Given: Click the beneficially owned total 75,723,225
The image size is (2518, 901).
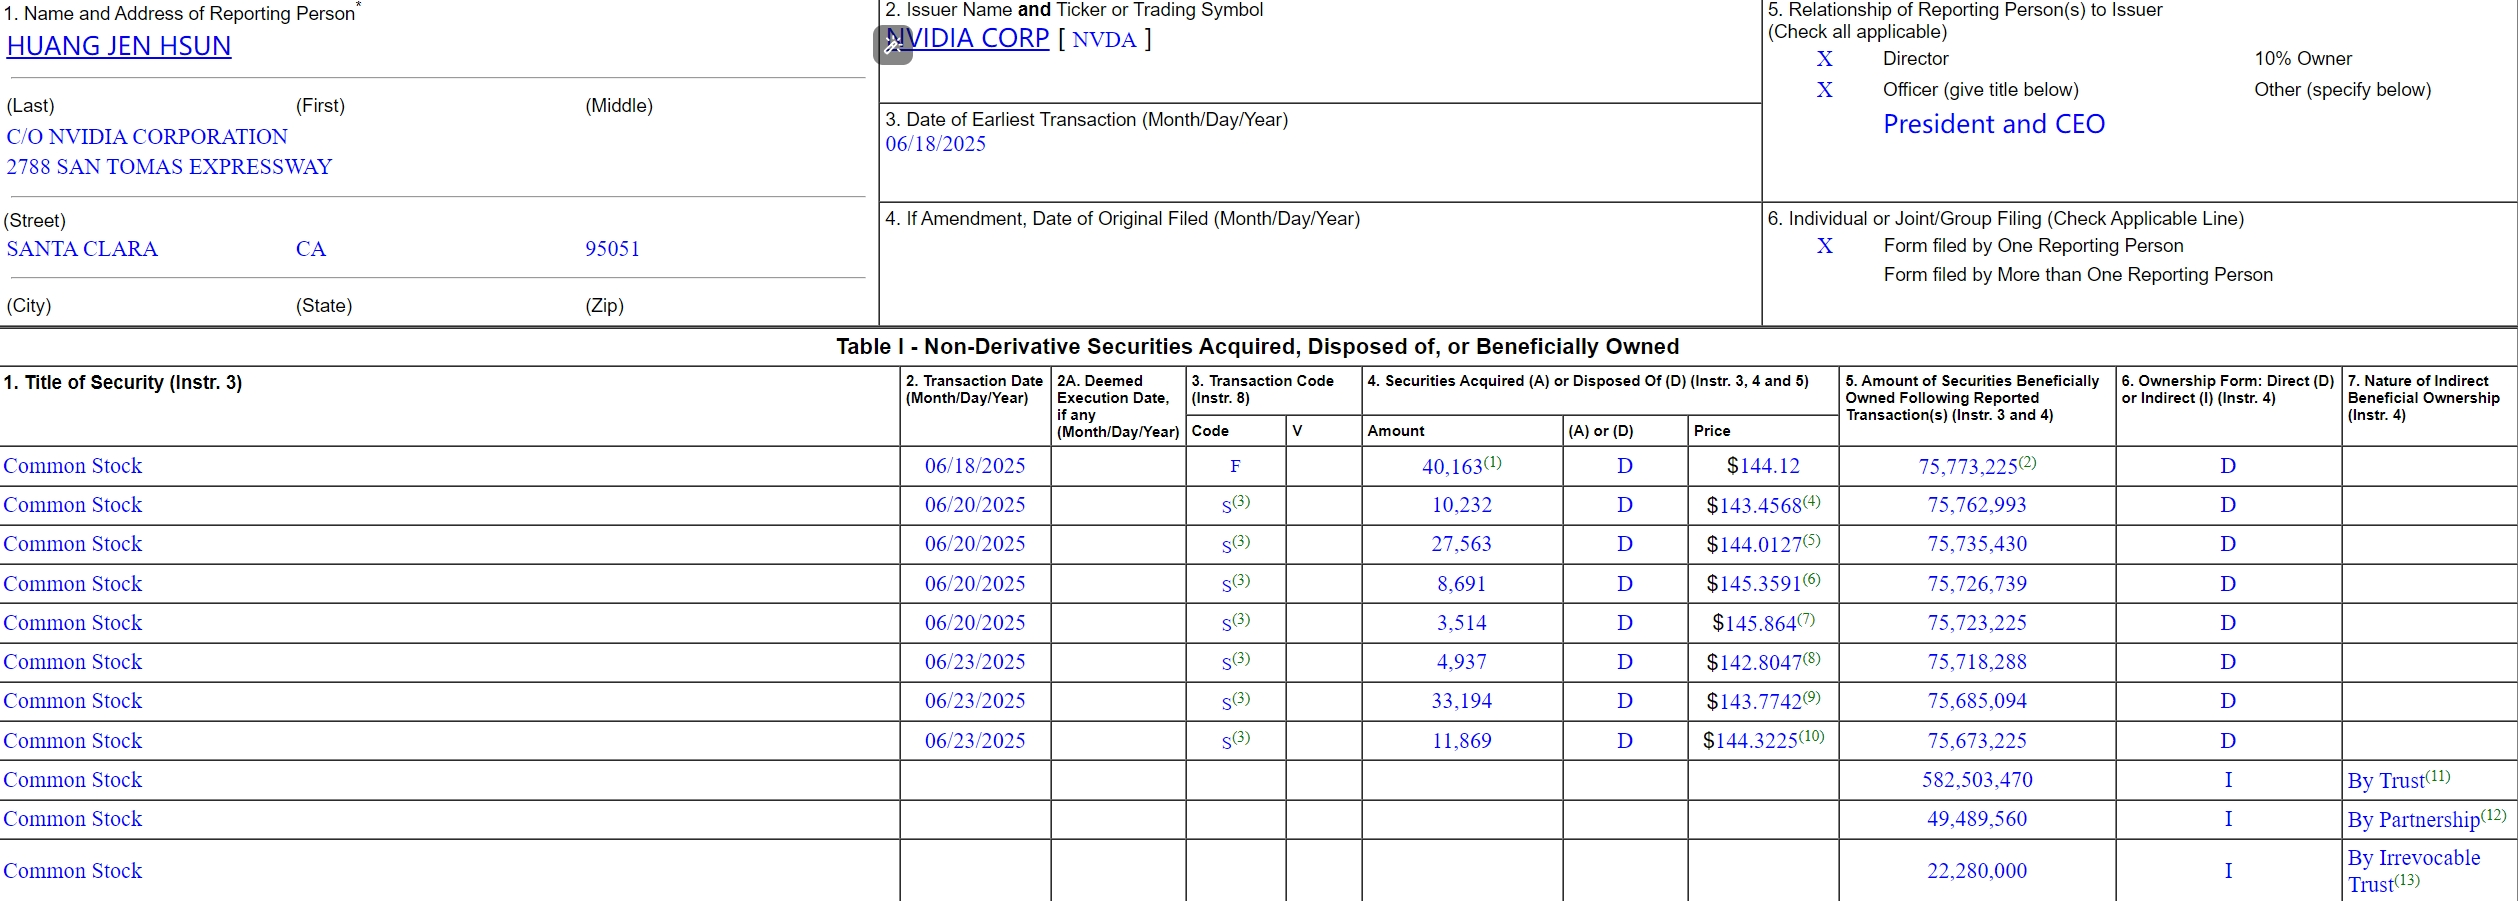Looking at the screenshot, I should coord(1977,623).
